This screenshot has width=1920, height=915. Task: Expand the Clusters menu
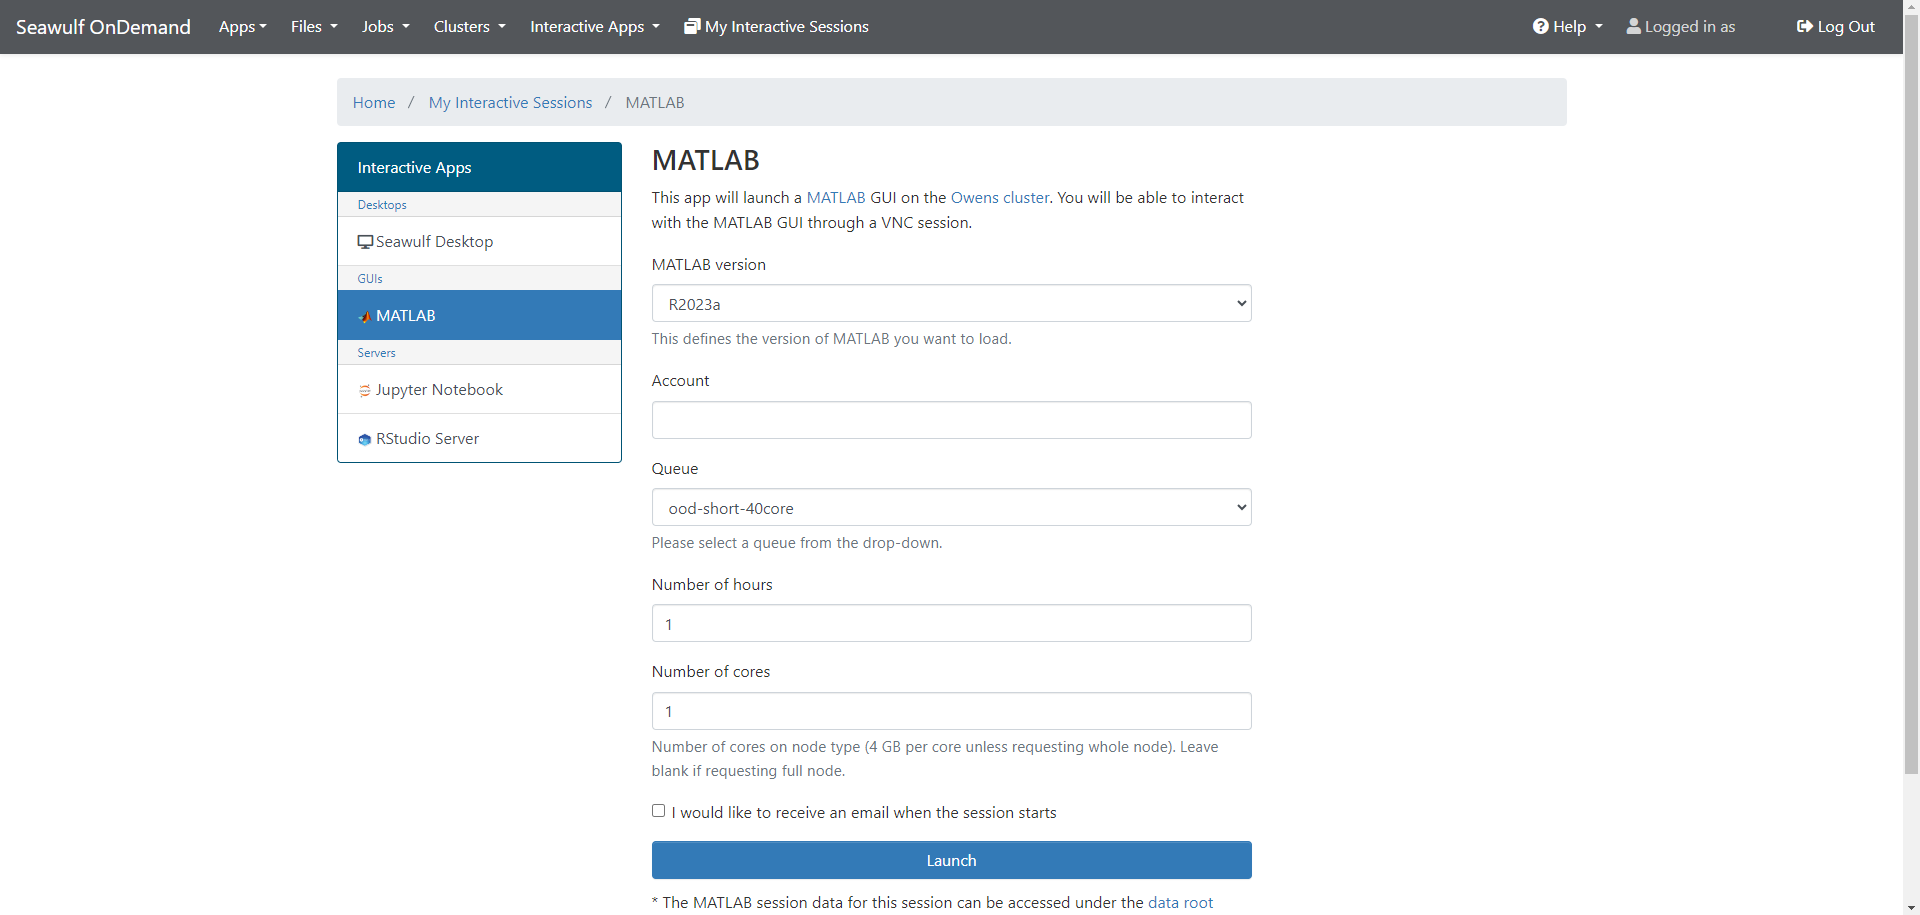click(x=469, y=27)
